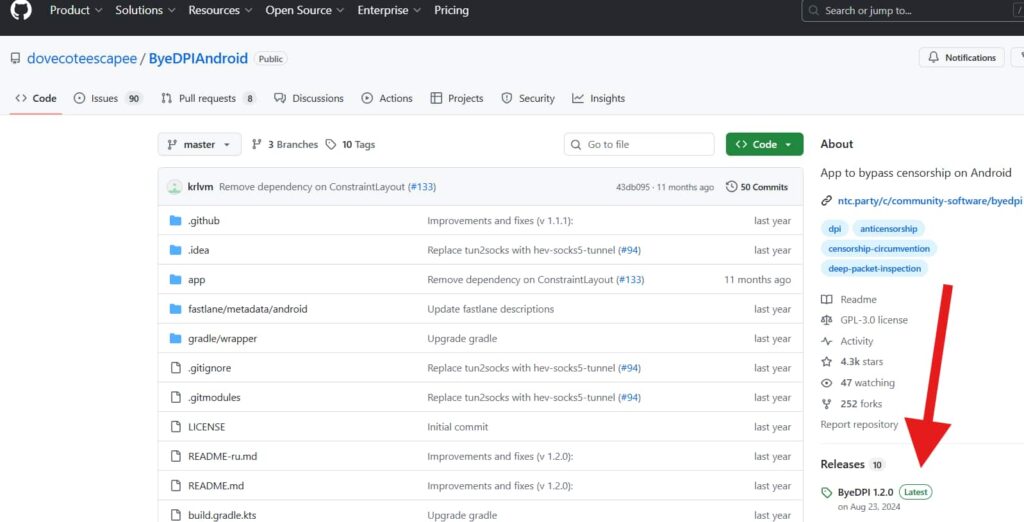This screenshot has height=522, width=1024.
Task: Open pull request #94 on the .gitignore row
Action: [x=630, y=368]
